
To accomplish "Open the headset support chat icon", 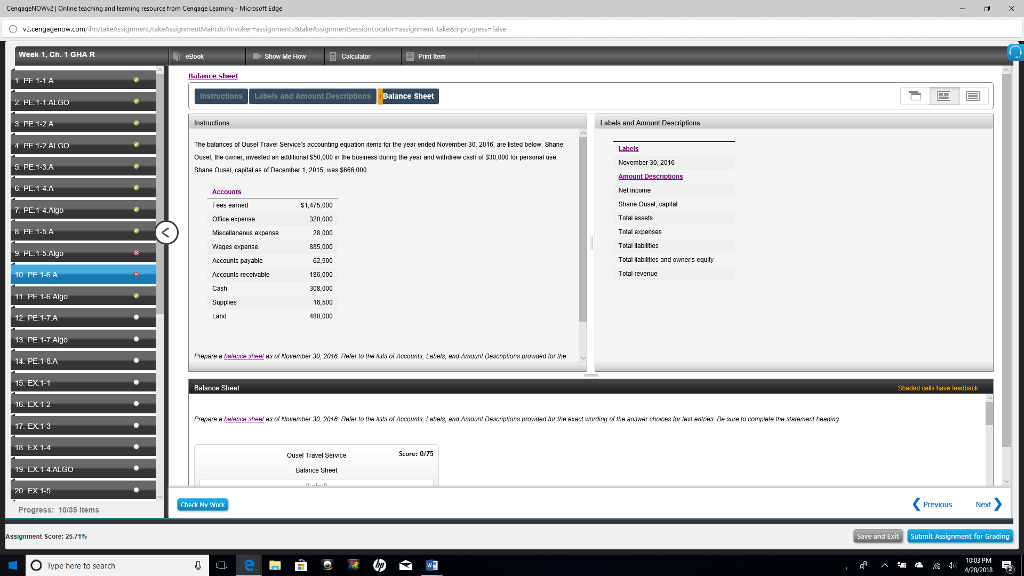I will [1015, 52].
